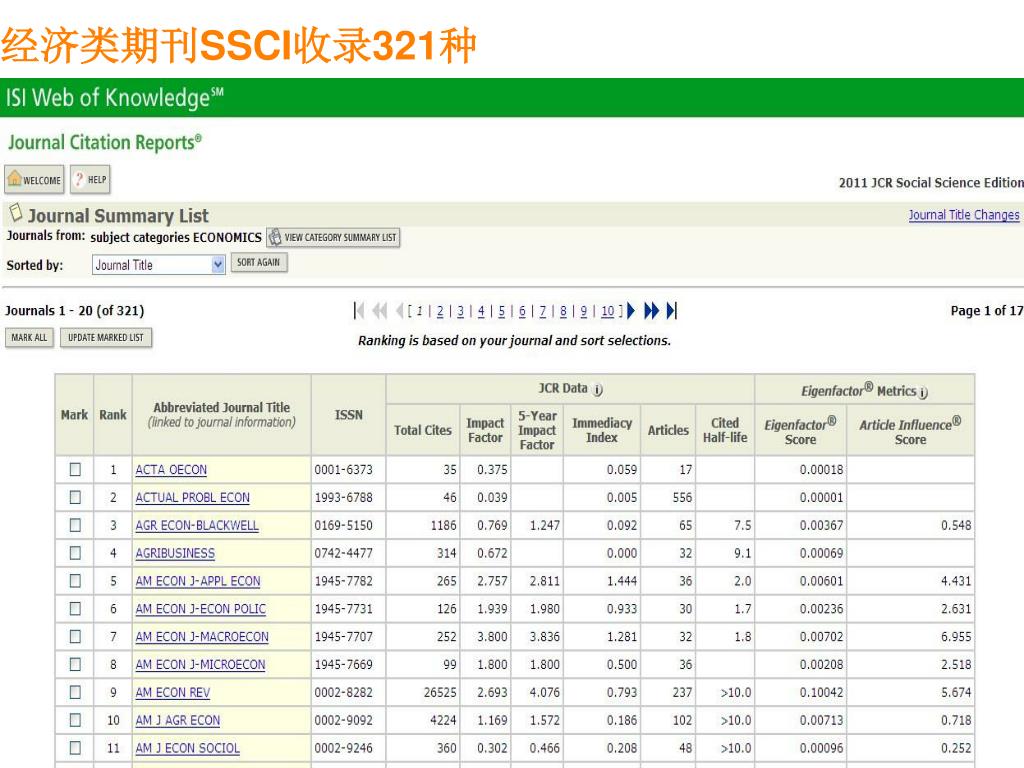
Task: Mark the AM J ECON SOCIOL checkbox
Action: (75, 747)
